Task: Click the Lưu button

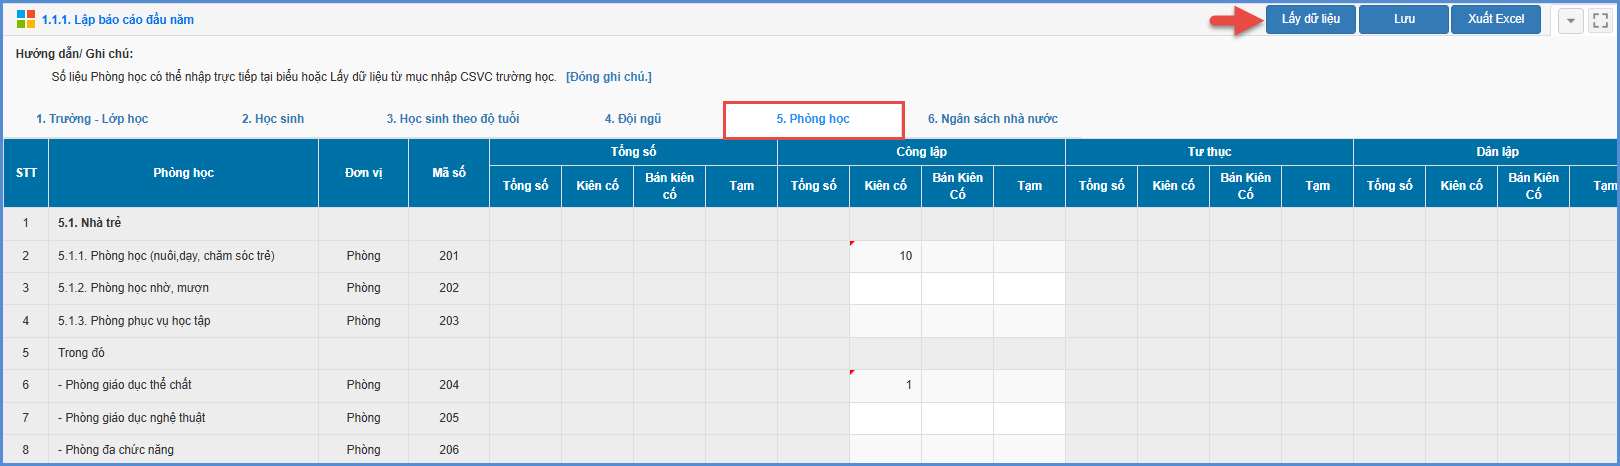Action: tap(1404, 19)
